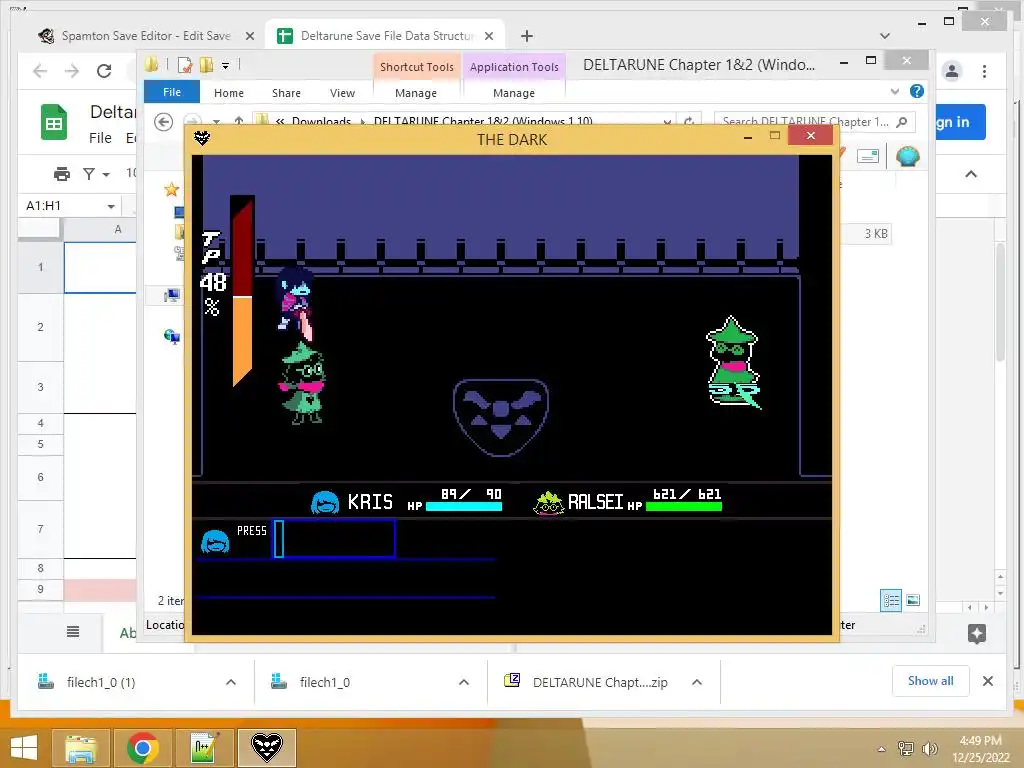The width and height of the screenshot is (1024, 768).
Task: Click the Search DELTARUNE Chapter search box
Action: point(814,121)
